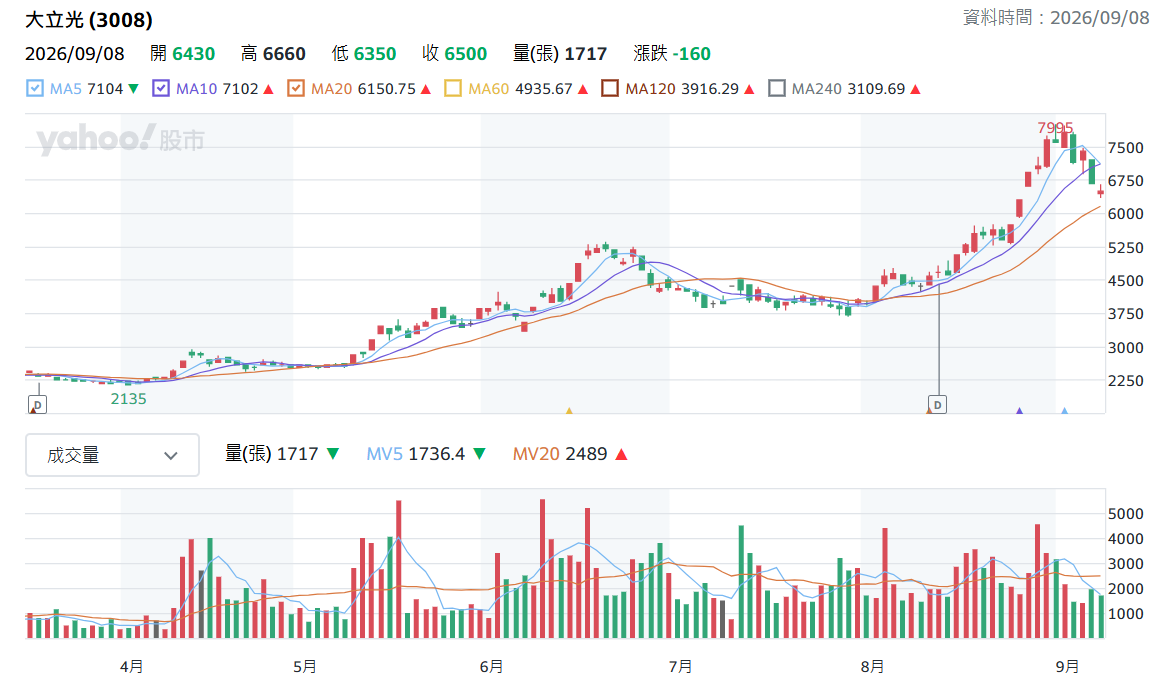
Task: Click the D dividend marker near April
Action: coord(38,404)
